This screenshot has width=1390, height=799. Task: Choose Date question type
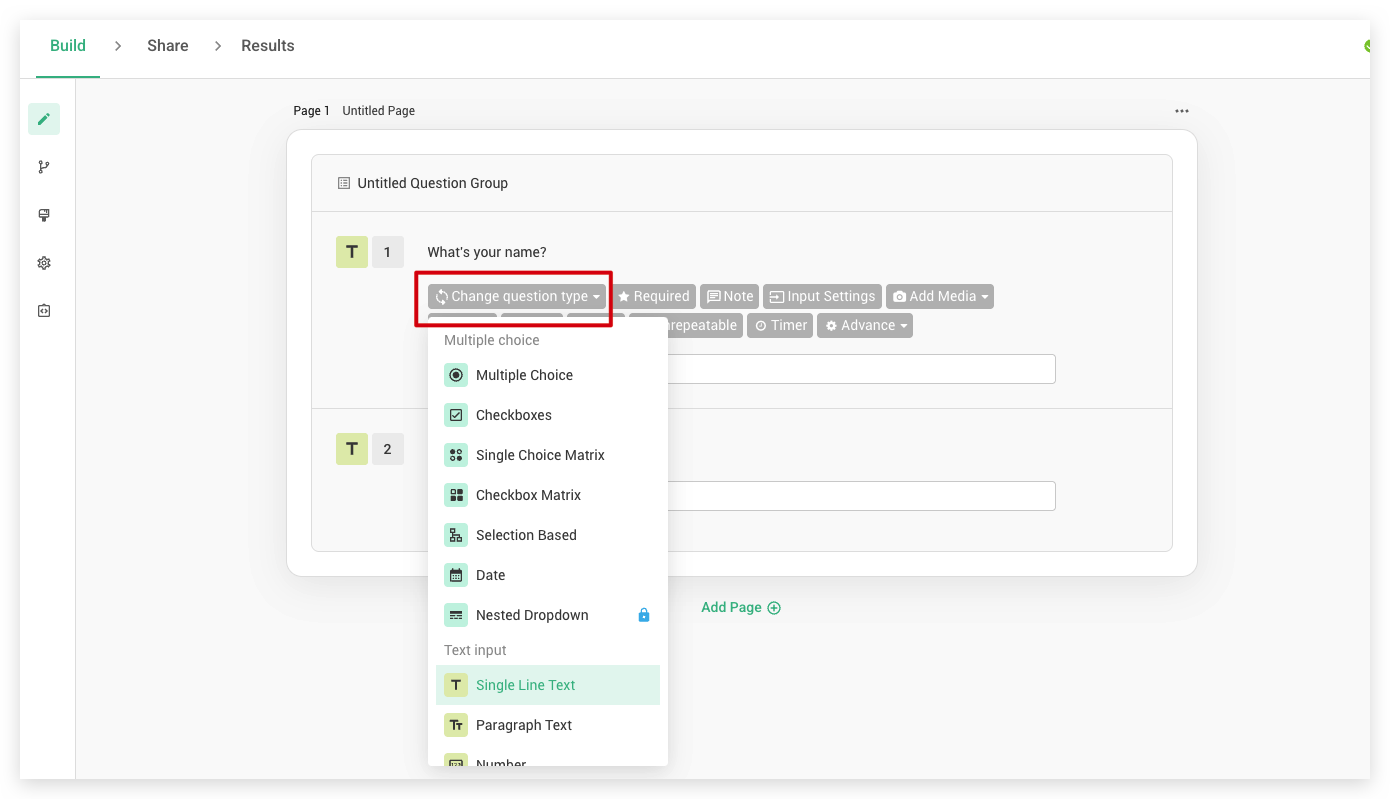(548, 575)
